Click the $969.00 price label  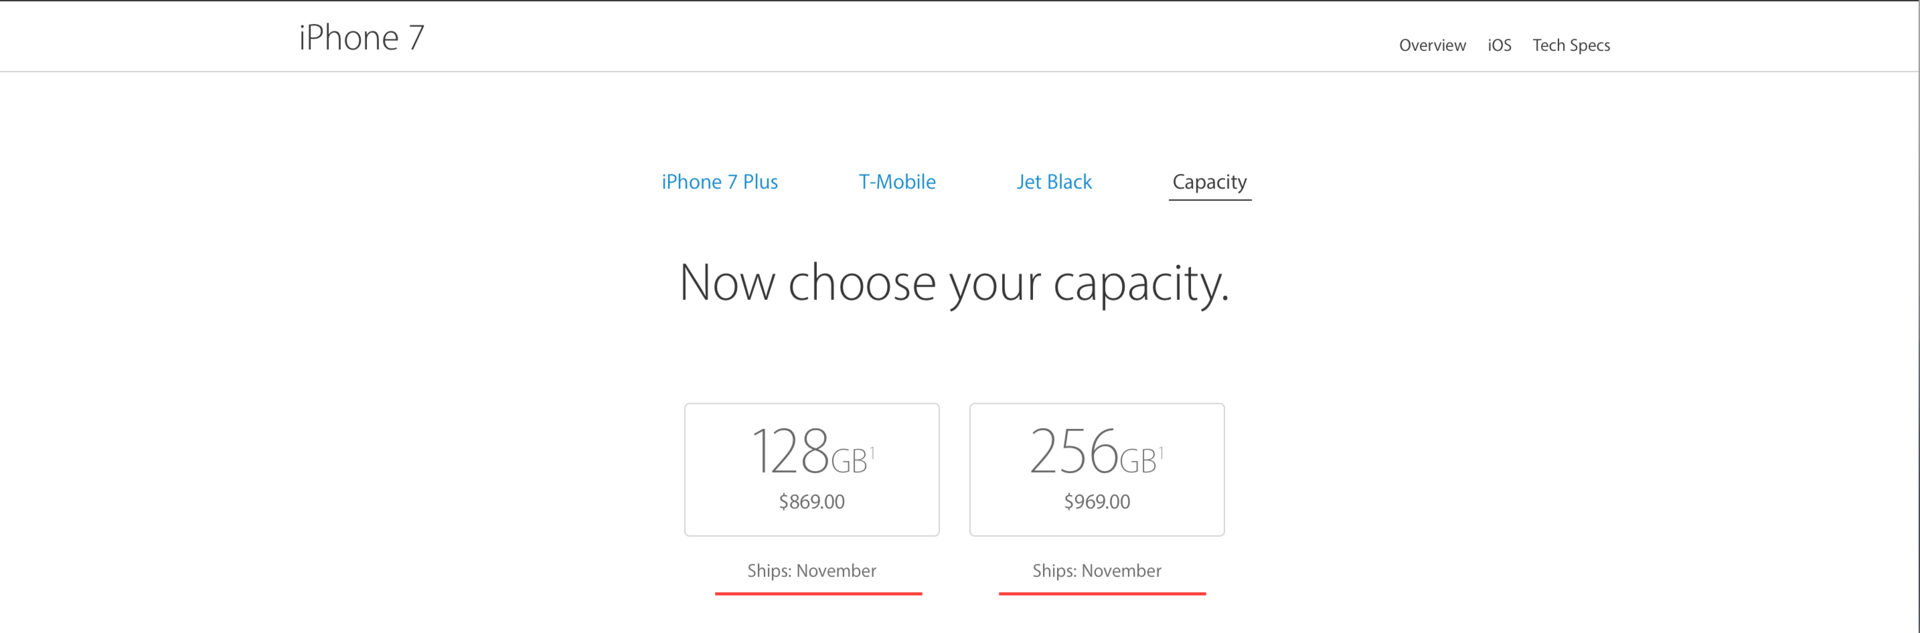[1096, 502]
